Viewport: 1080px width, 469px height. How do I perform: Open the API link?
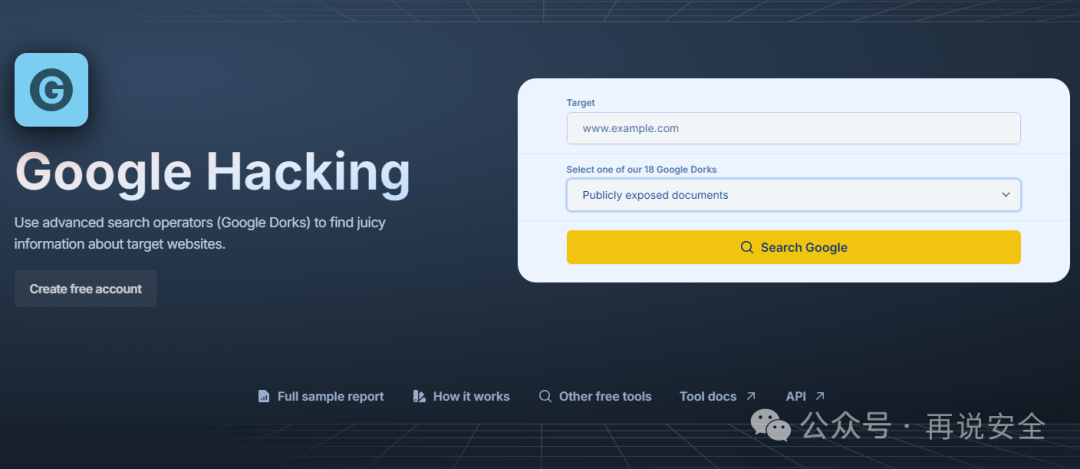(x=805, y=397)
